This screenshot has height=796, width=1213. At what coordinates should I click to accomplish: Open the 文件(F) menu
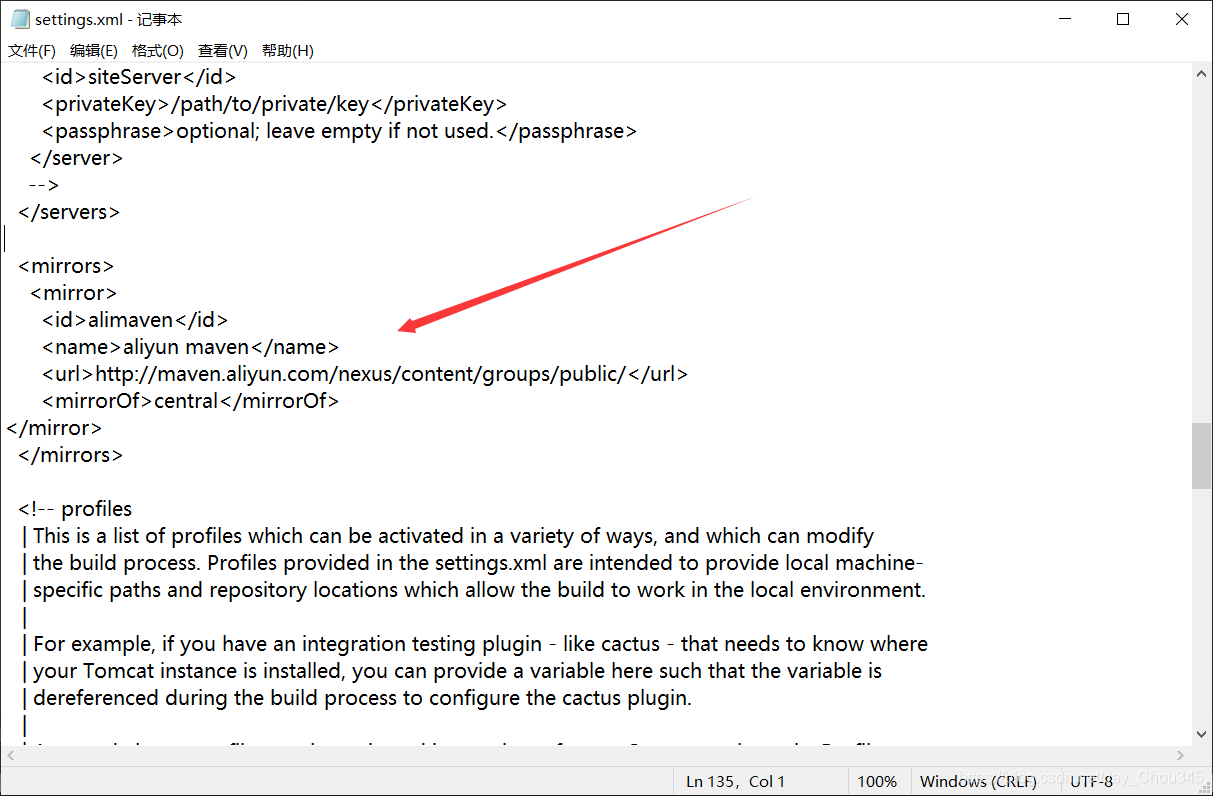(x=32, y=50)
